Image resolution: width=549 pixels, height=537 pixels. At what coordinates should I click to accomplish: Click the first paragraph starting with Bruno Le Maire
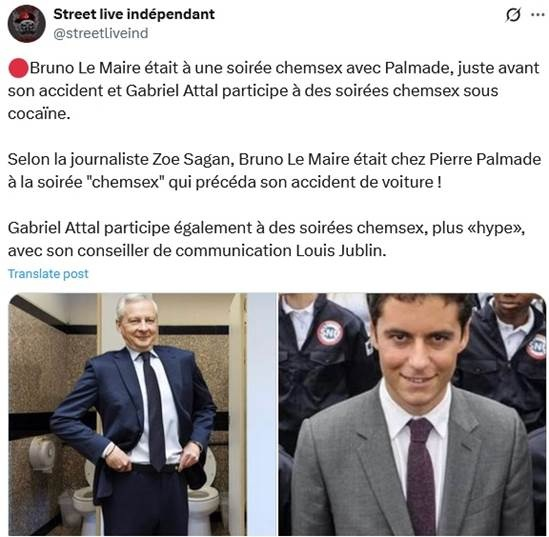[x=274, y=91]
